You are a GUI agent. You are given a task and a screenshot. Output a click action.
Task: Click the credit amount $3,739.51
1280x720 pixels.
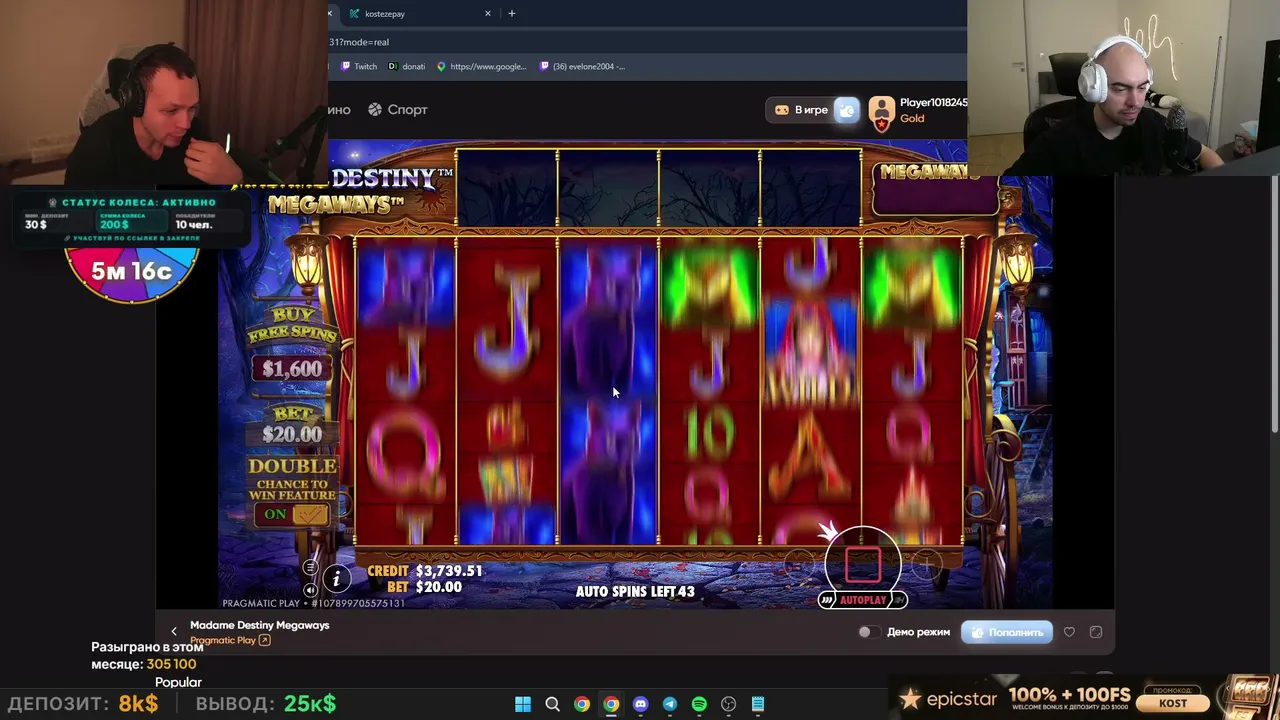coord(450,571)
